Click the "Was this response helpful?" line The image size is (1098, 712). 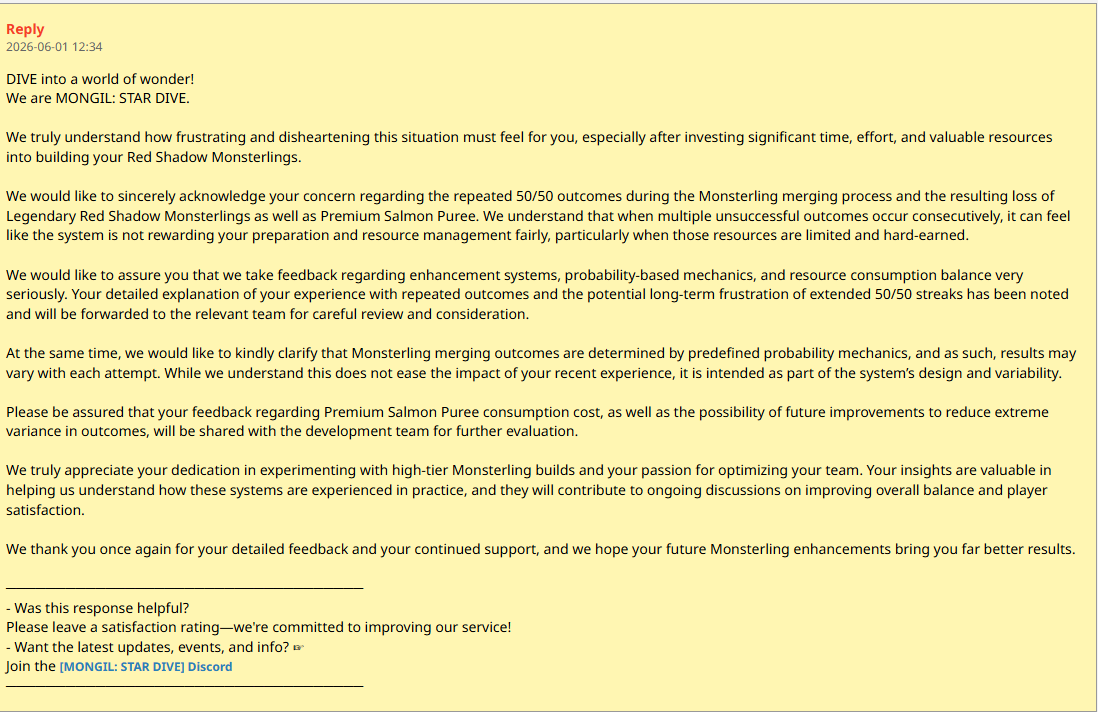click(x=97, y=608)
